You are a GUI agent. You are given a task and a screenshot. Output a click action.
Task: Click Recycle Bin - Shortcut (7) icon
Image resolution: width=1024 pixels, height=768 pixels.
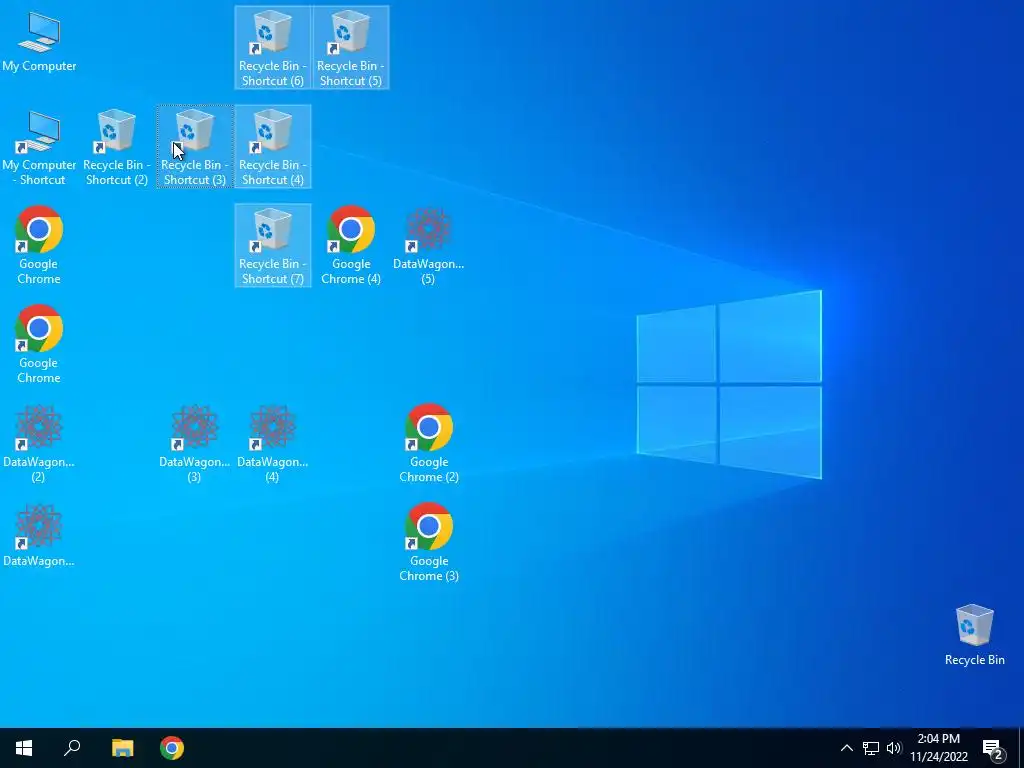click(272, 245)
